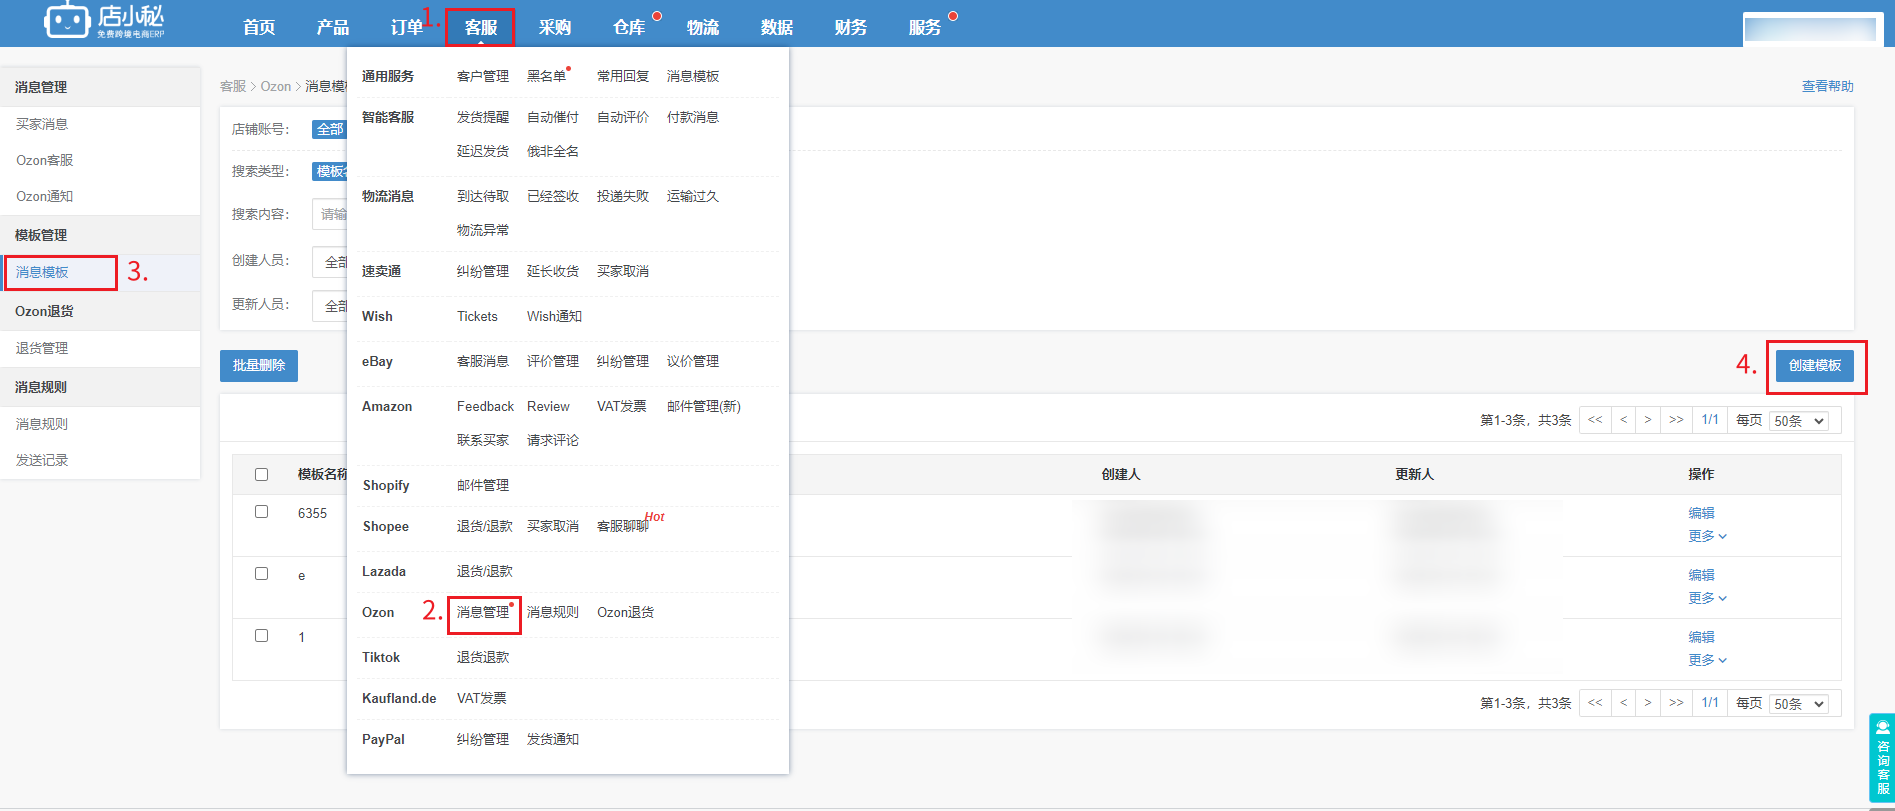Go to previous page in bottom pagination
Screen dimensions: 1895x811
pyautogui.click(x=1623, y=703)
